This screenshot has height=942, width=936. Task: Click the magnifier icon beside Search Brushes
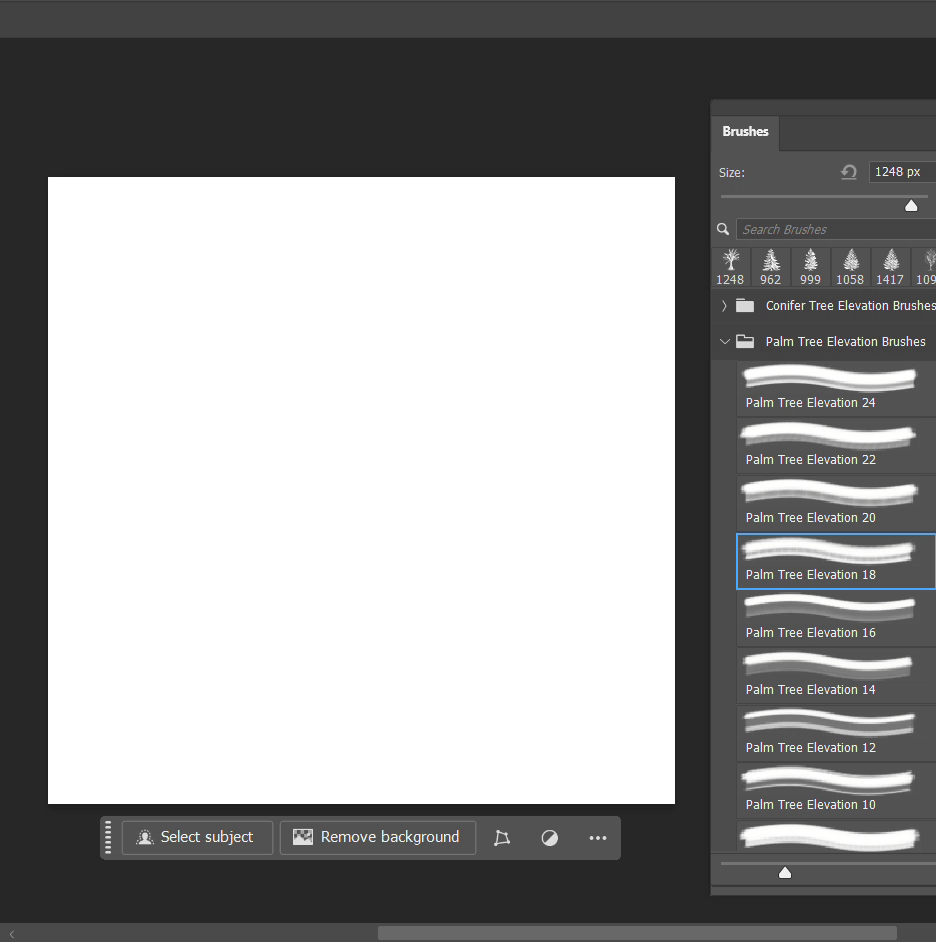(723, 229)
